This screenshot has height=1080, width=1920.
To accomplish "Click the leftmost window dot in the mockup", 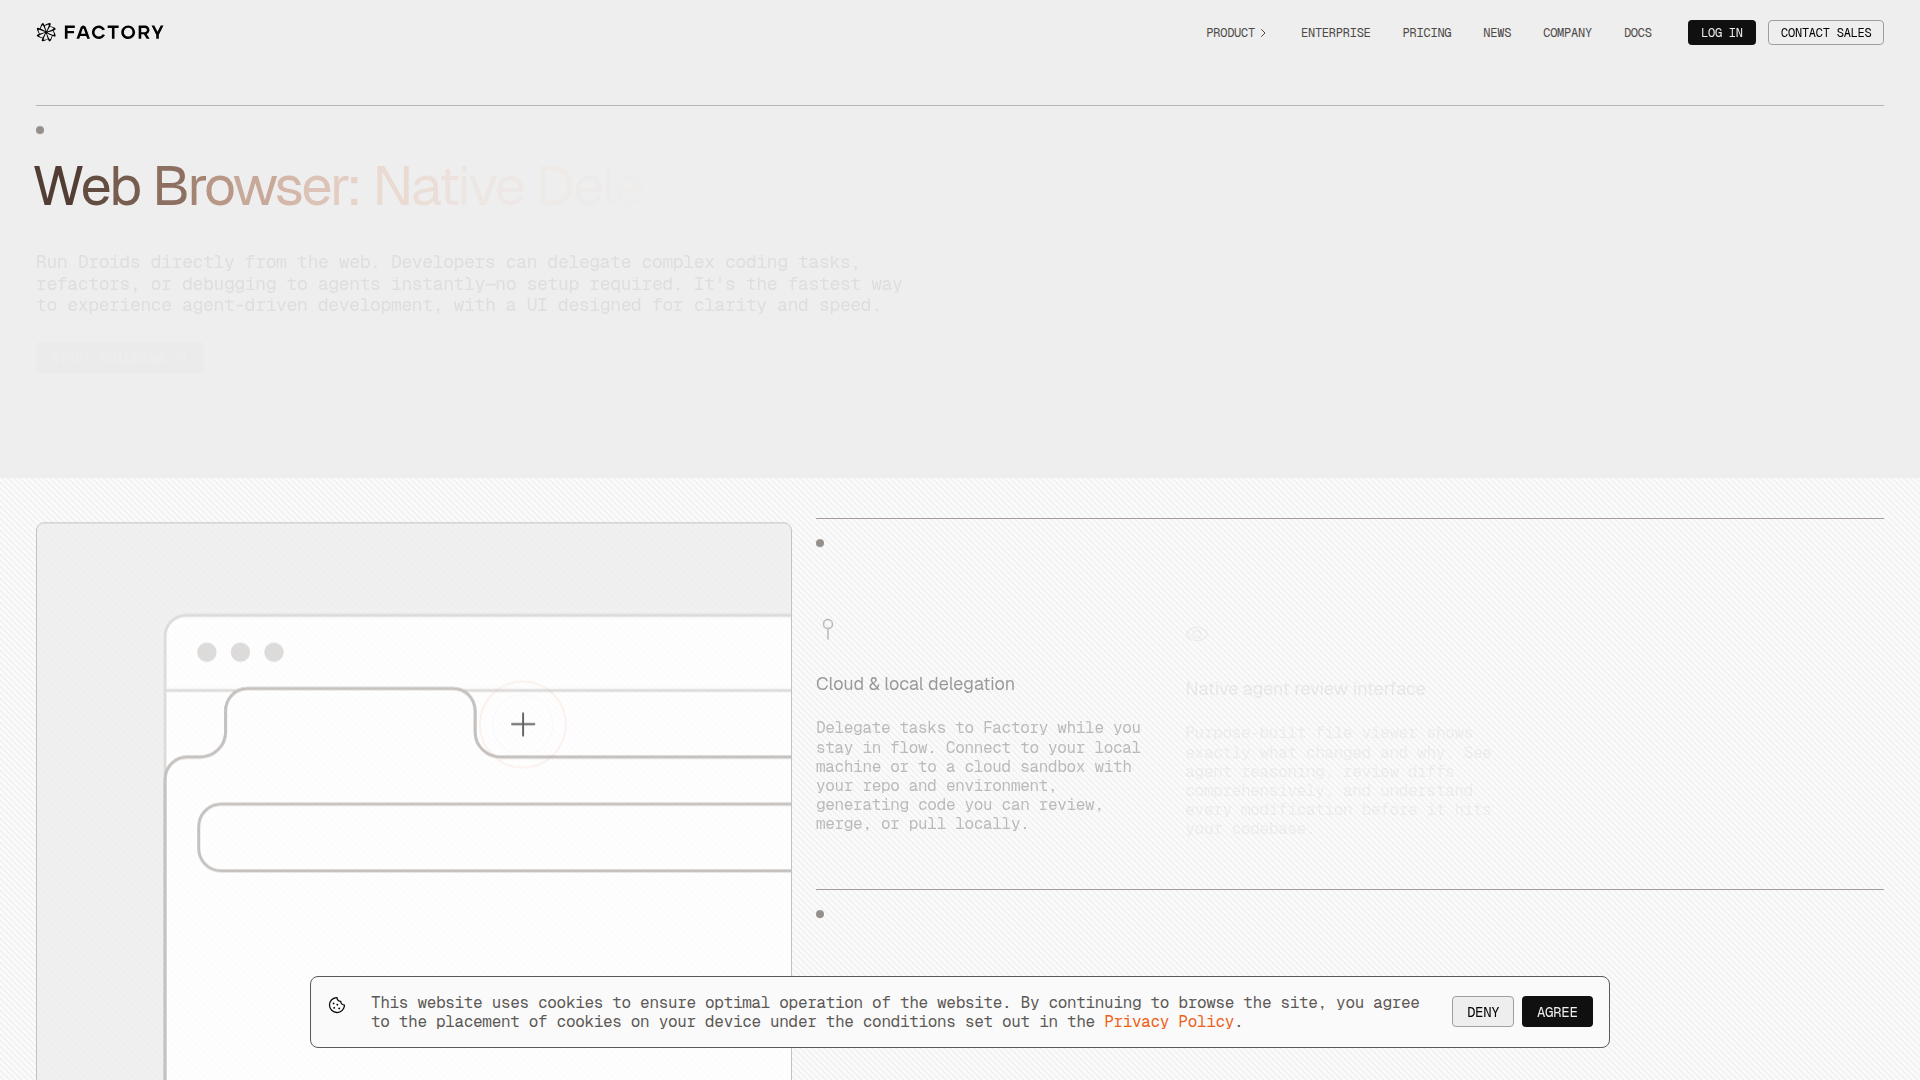I will point(206,651).
